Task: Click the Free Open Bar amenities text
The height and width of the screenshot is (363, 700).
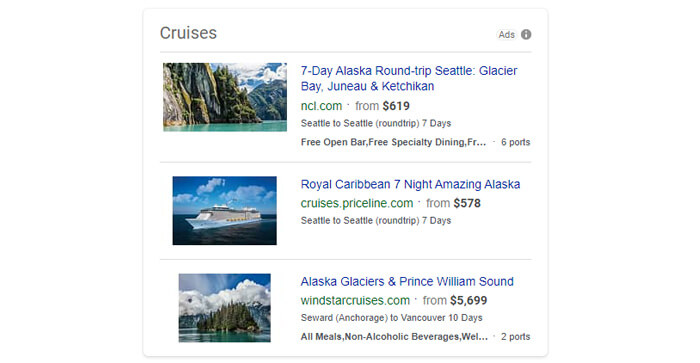Action: click(393, 142)
